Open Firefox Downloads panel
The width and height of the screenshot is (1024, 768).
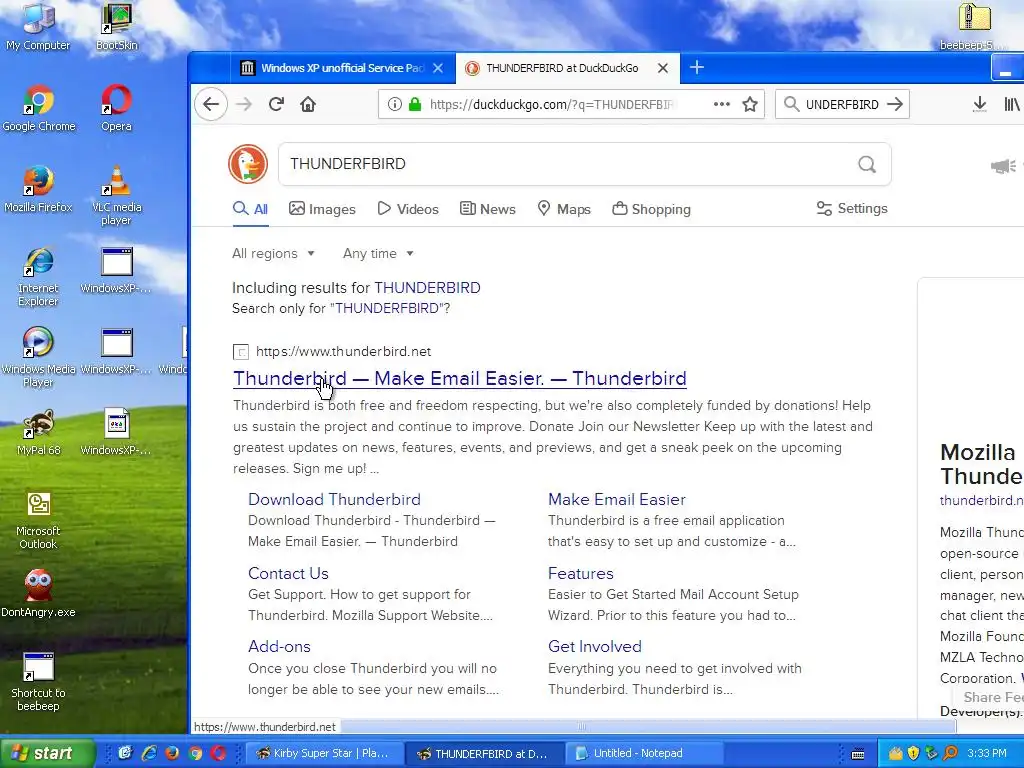[x=979, y=104]
